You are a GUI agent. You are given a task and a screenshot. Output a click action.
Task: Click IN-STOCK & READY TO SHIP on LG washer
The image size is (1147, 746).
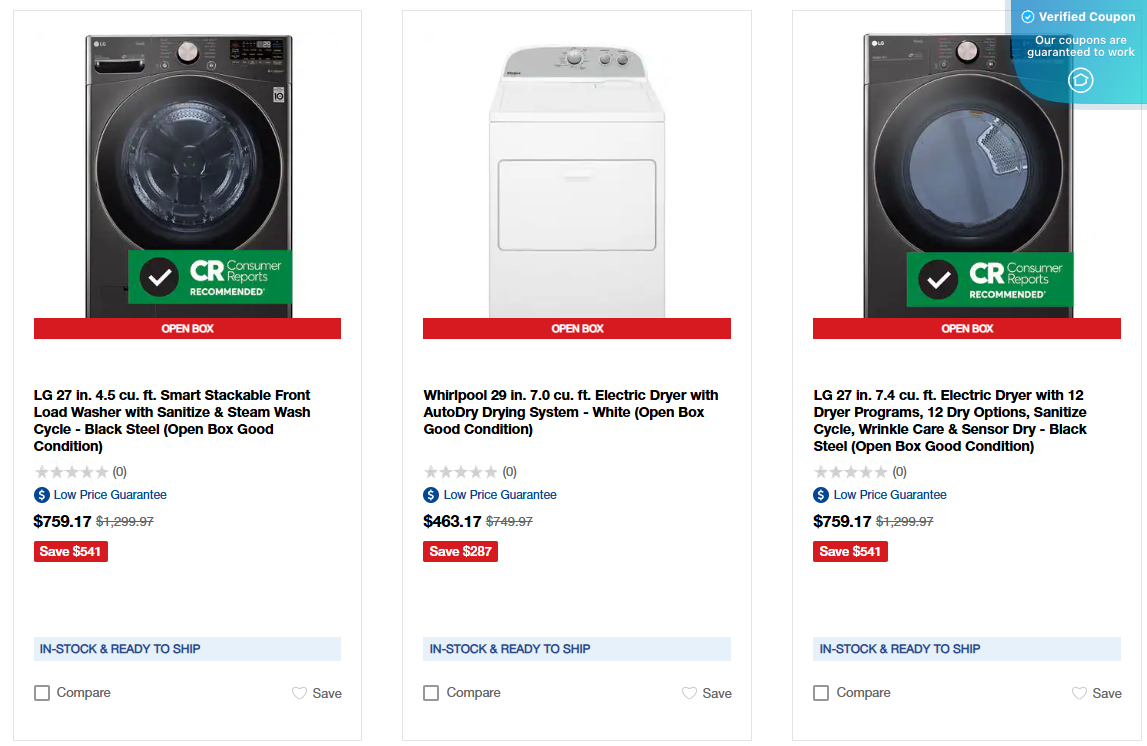coord(187,648)
